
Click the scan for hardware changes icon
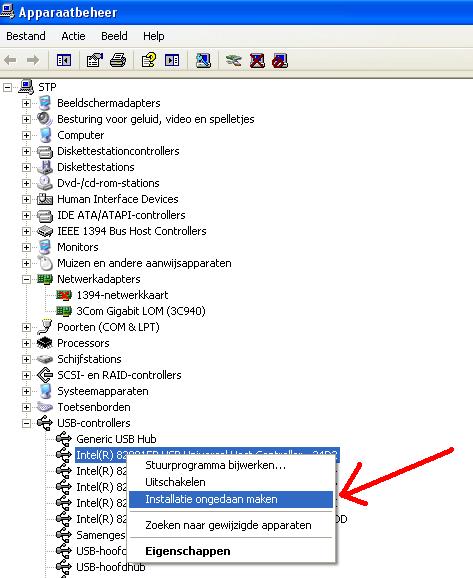pos(203,60)
